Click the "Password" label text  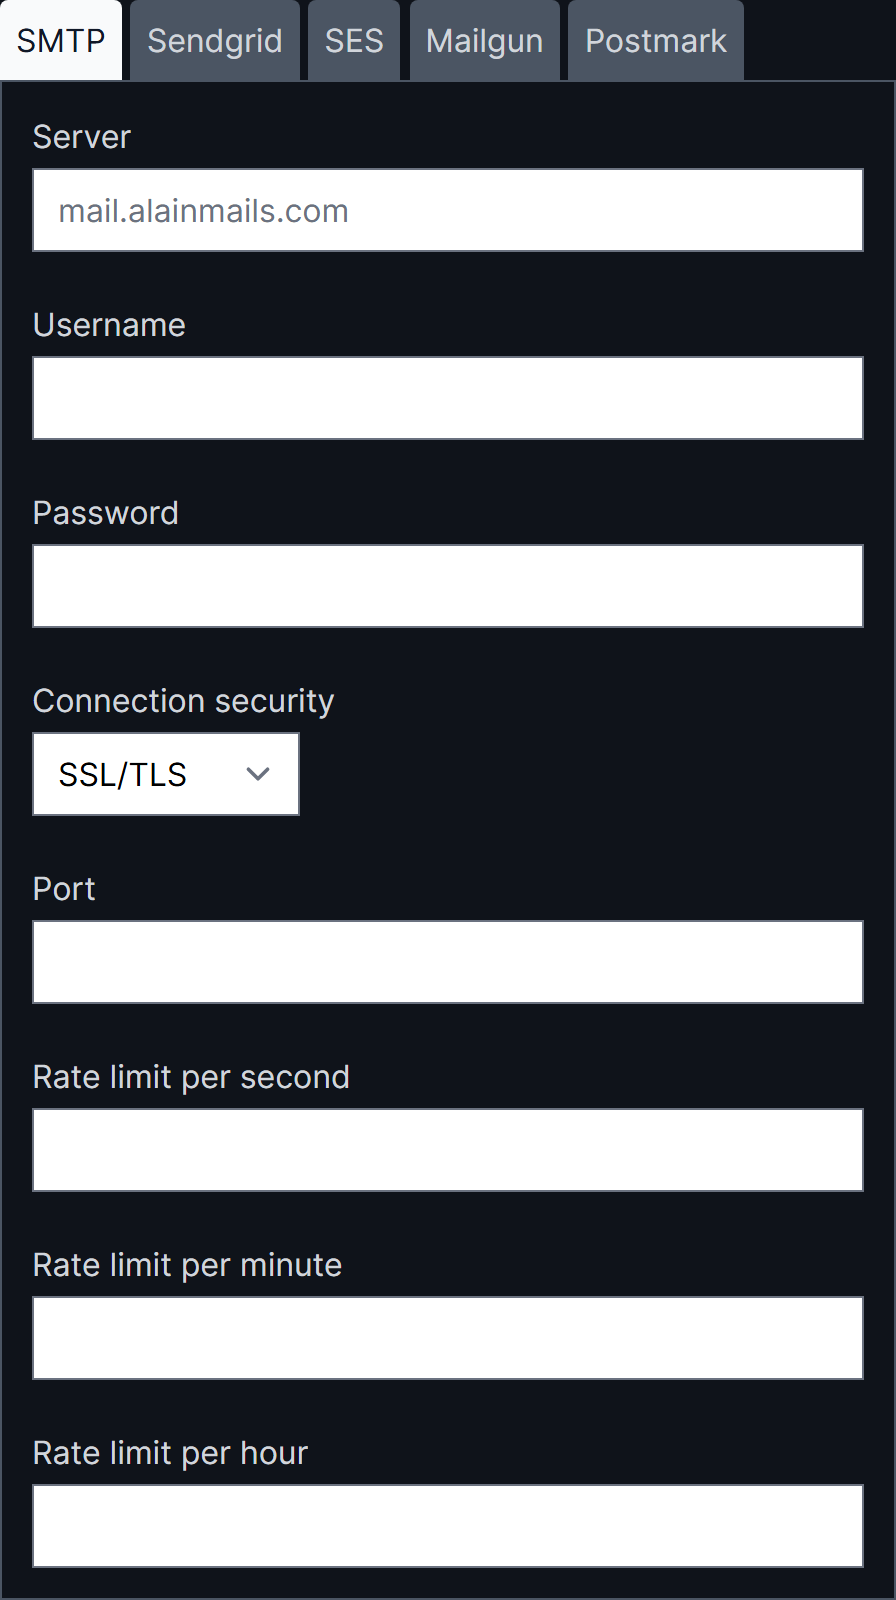coord(106,513)
